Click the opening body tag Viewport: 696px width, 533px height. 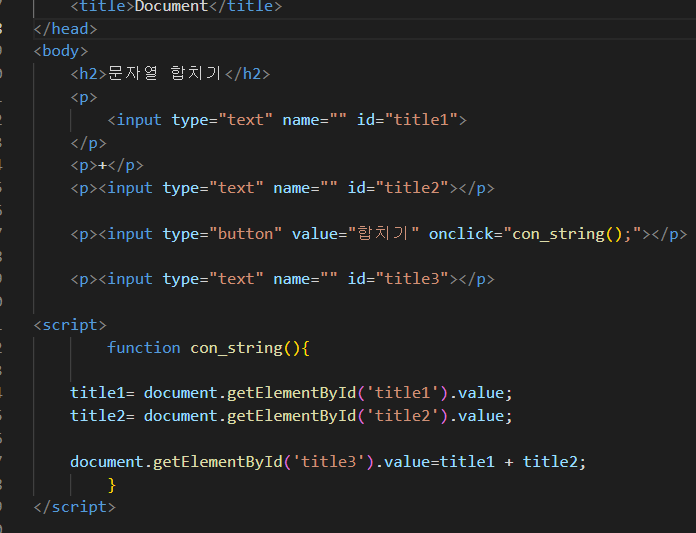click(61, 51)
